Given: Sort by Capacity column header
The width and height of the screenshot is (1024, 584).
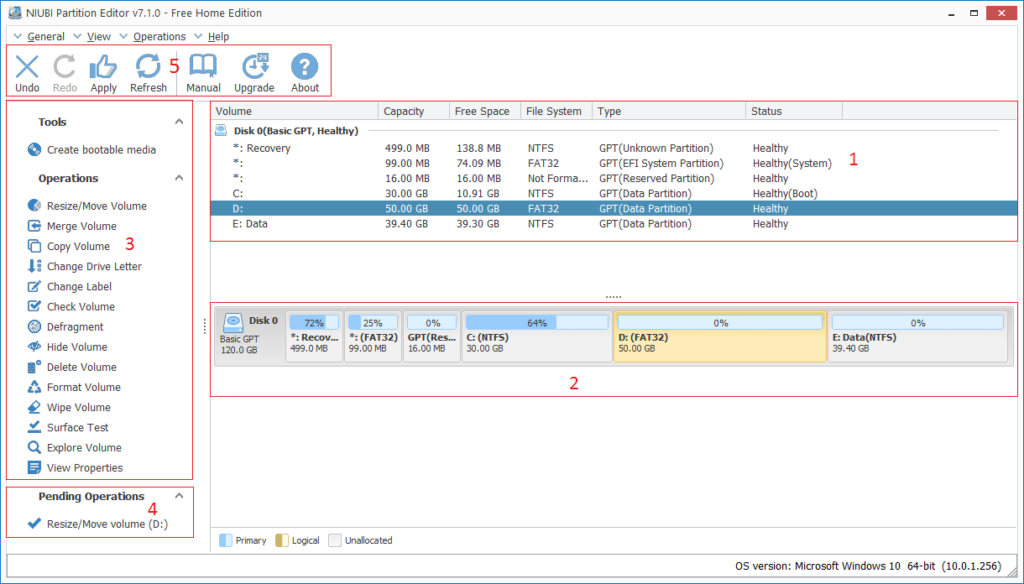Looking at the screenshot, I should (x=414, y=111).
